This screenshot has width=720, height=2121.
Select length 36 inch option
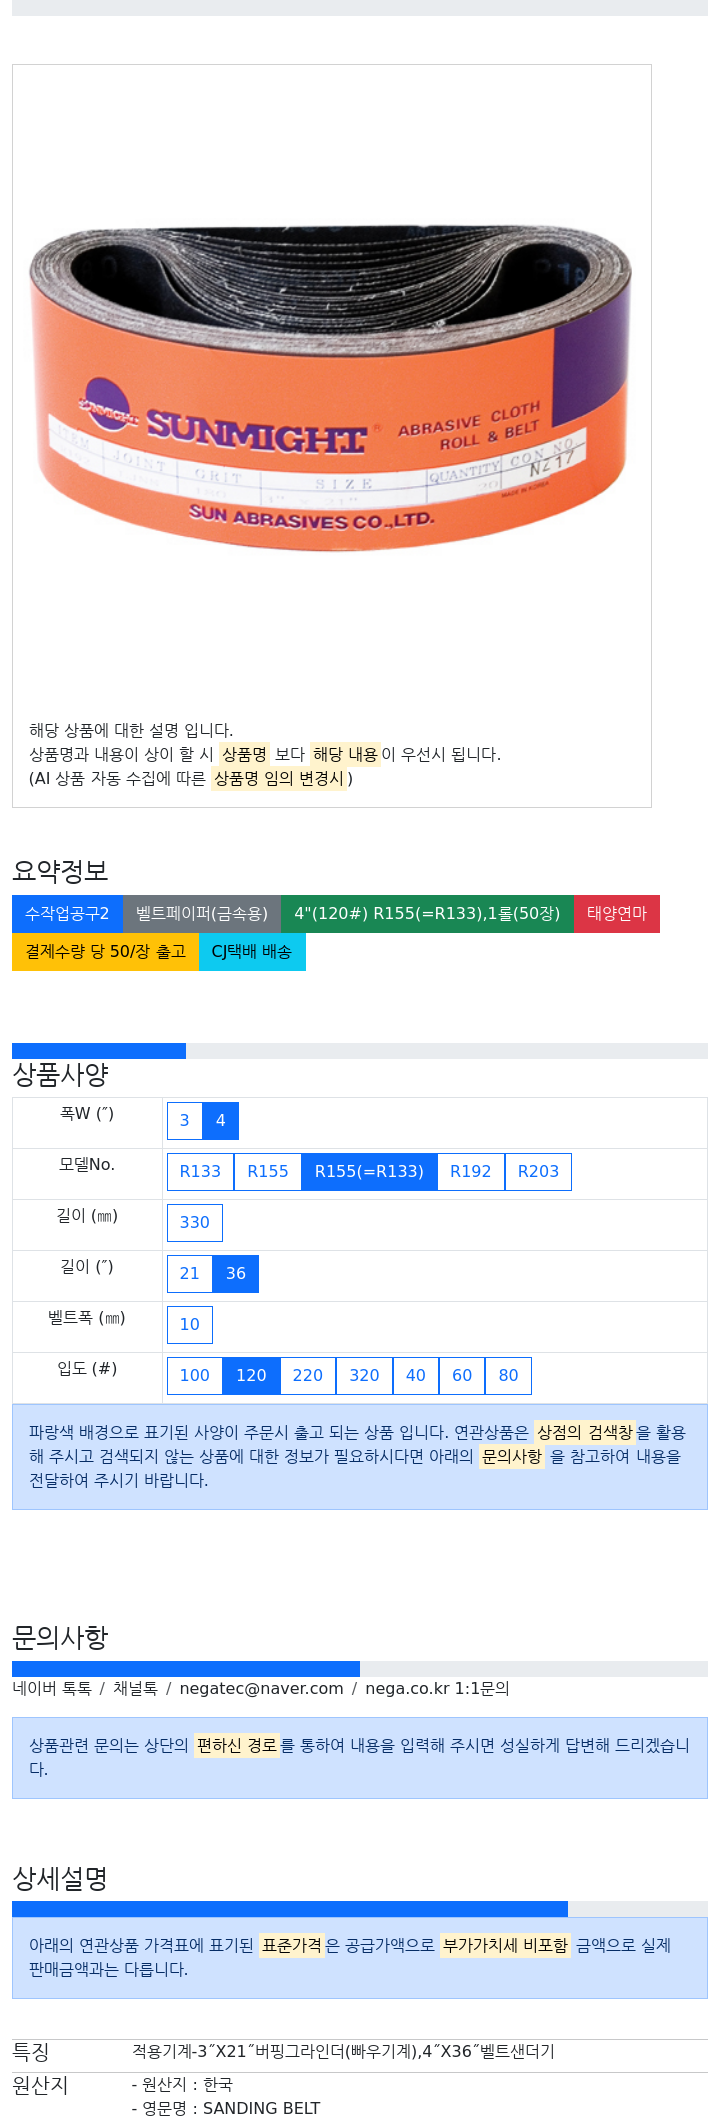(236, 1273)
